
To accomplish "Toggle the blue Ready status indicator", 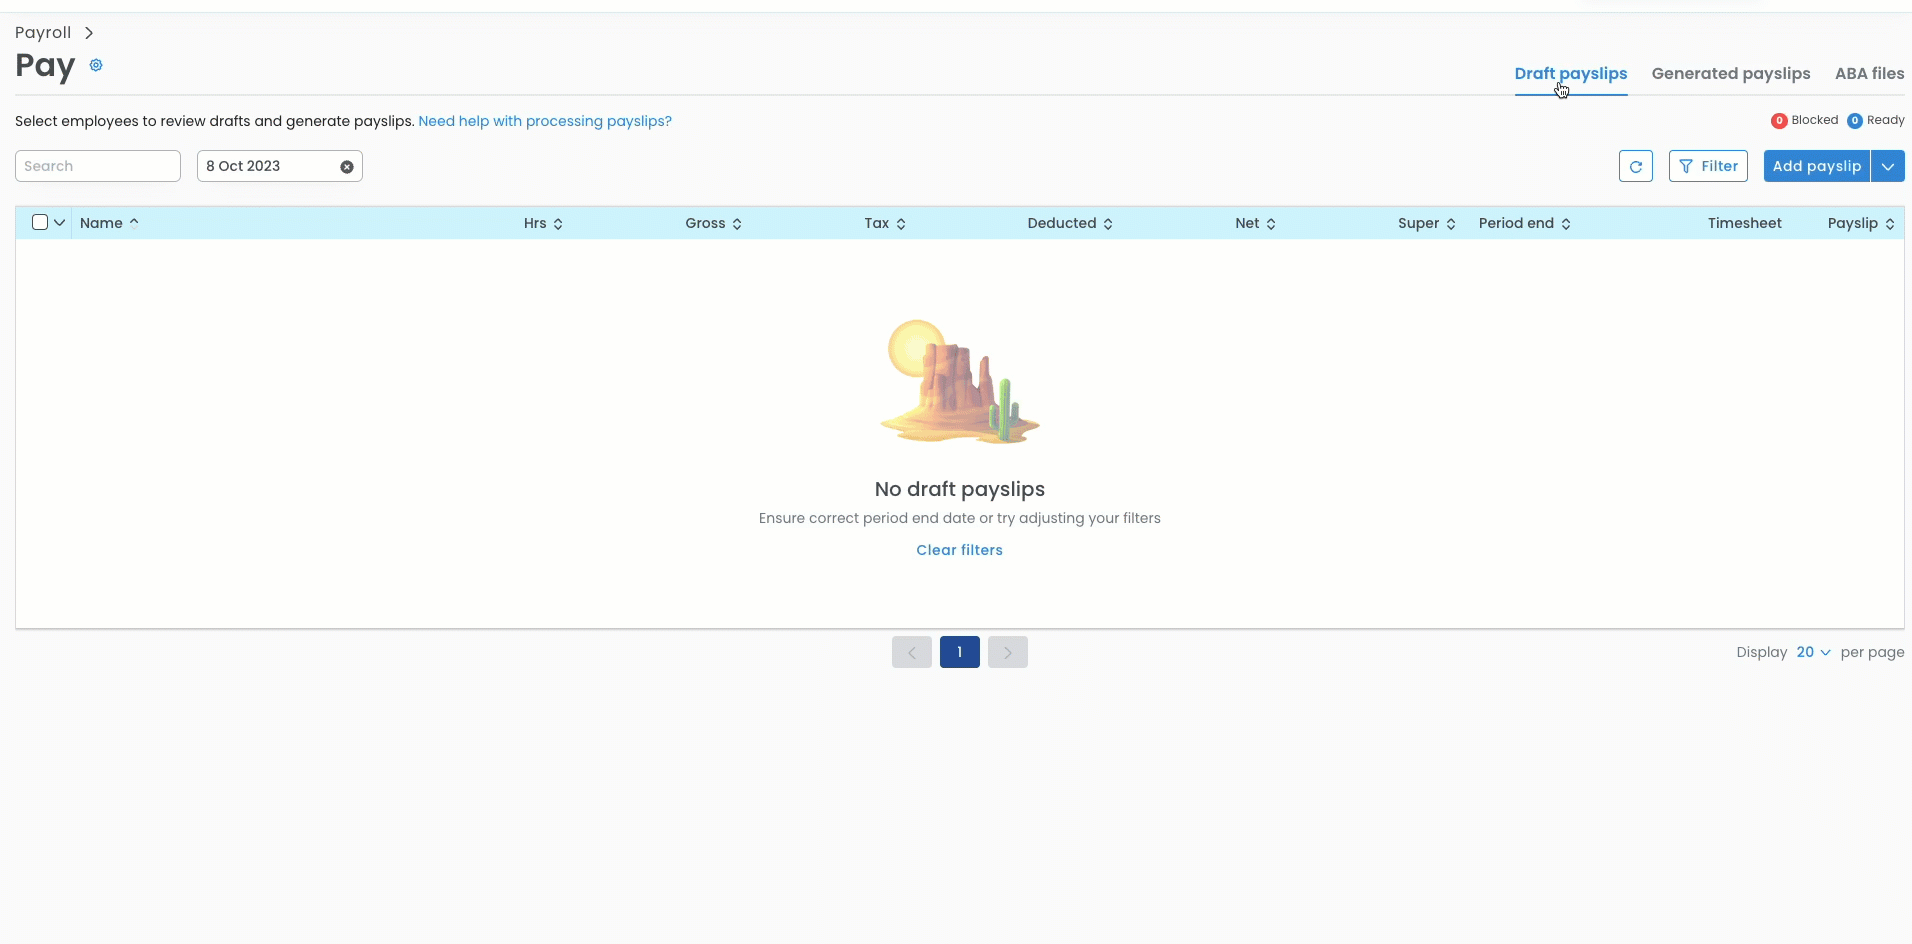I will (x=1854, y=121).
